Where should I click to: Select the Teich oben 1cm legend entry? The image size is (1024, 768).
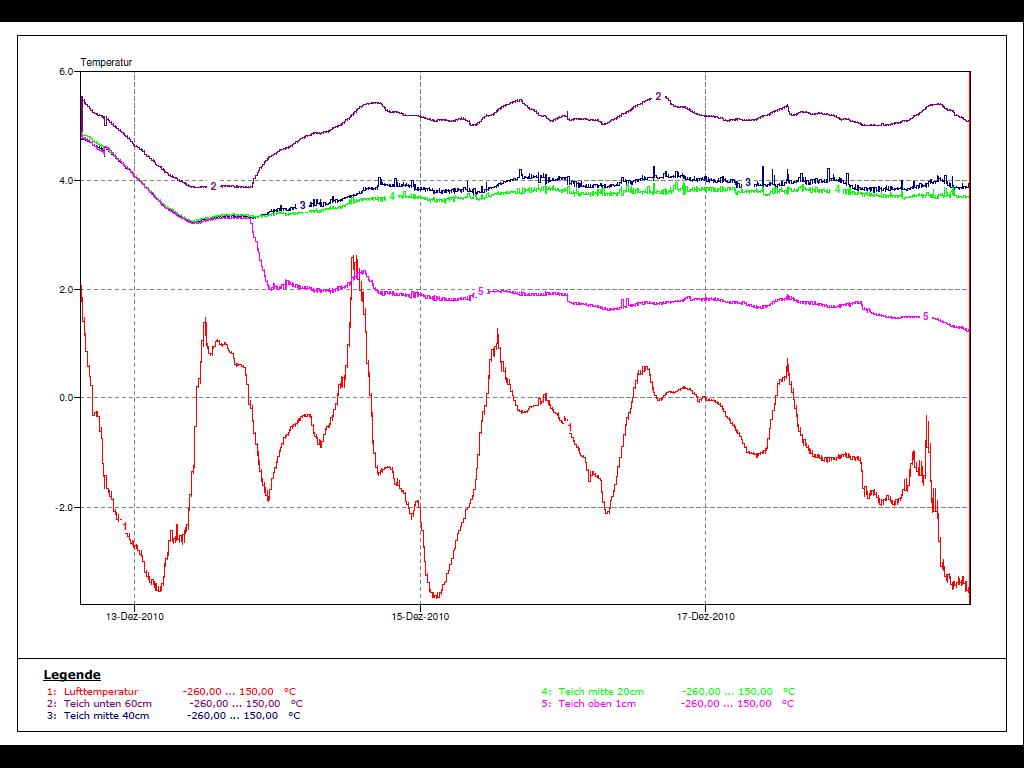(x=597, y=703)
